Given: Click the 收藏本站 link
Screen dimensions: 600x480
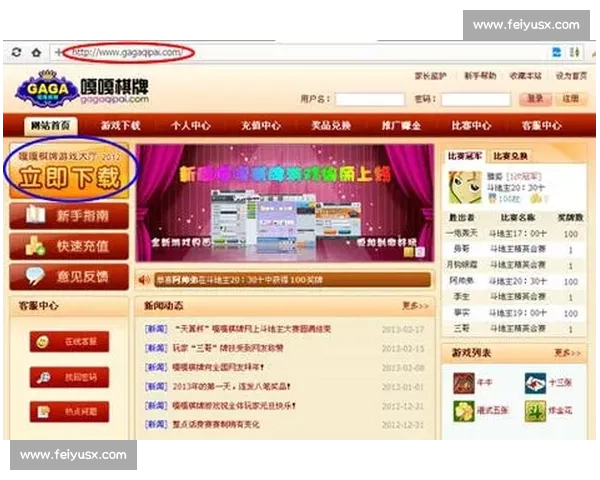Looking at the screenshot, I should tap(526, 76).
